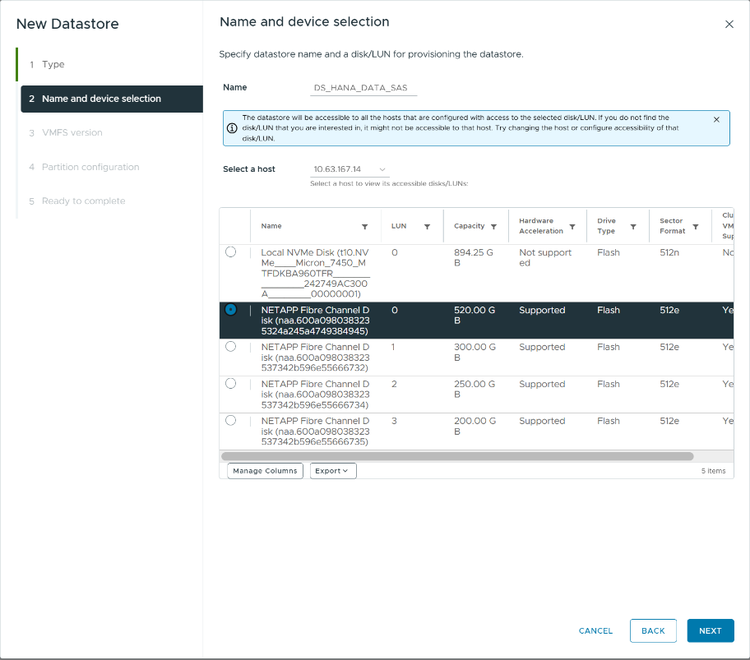Screen dimensions: 750x660
Task: Click the 894.25 GB capacity cell
Action: [474, 258]
